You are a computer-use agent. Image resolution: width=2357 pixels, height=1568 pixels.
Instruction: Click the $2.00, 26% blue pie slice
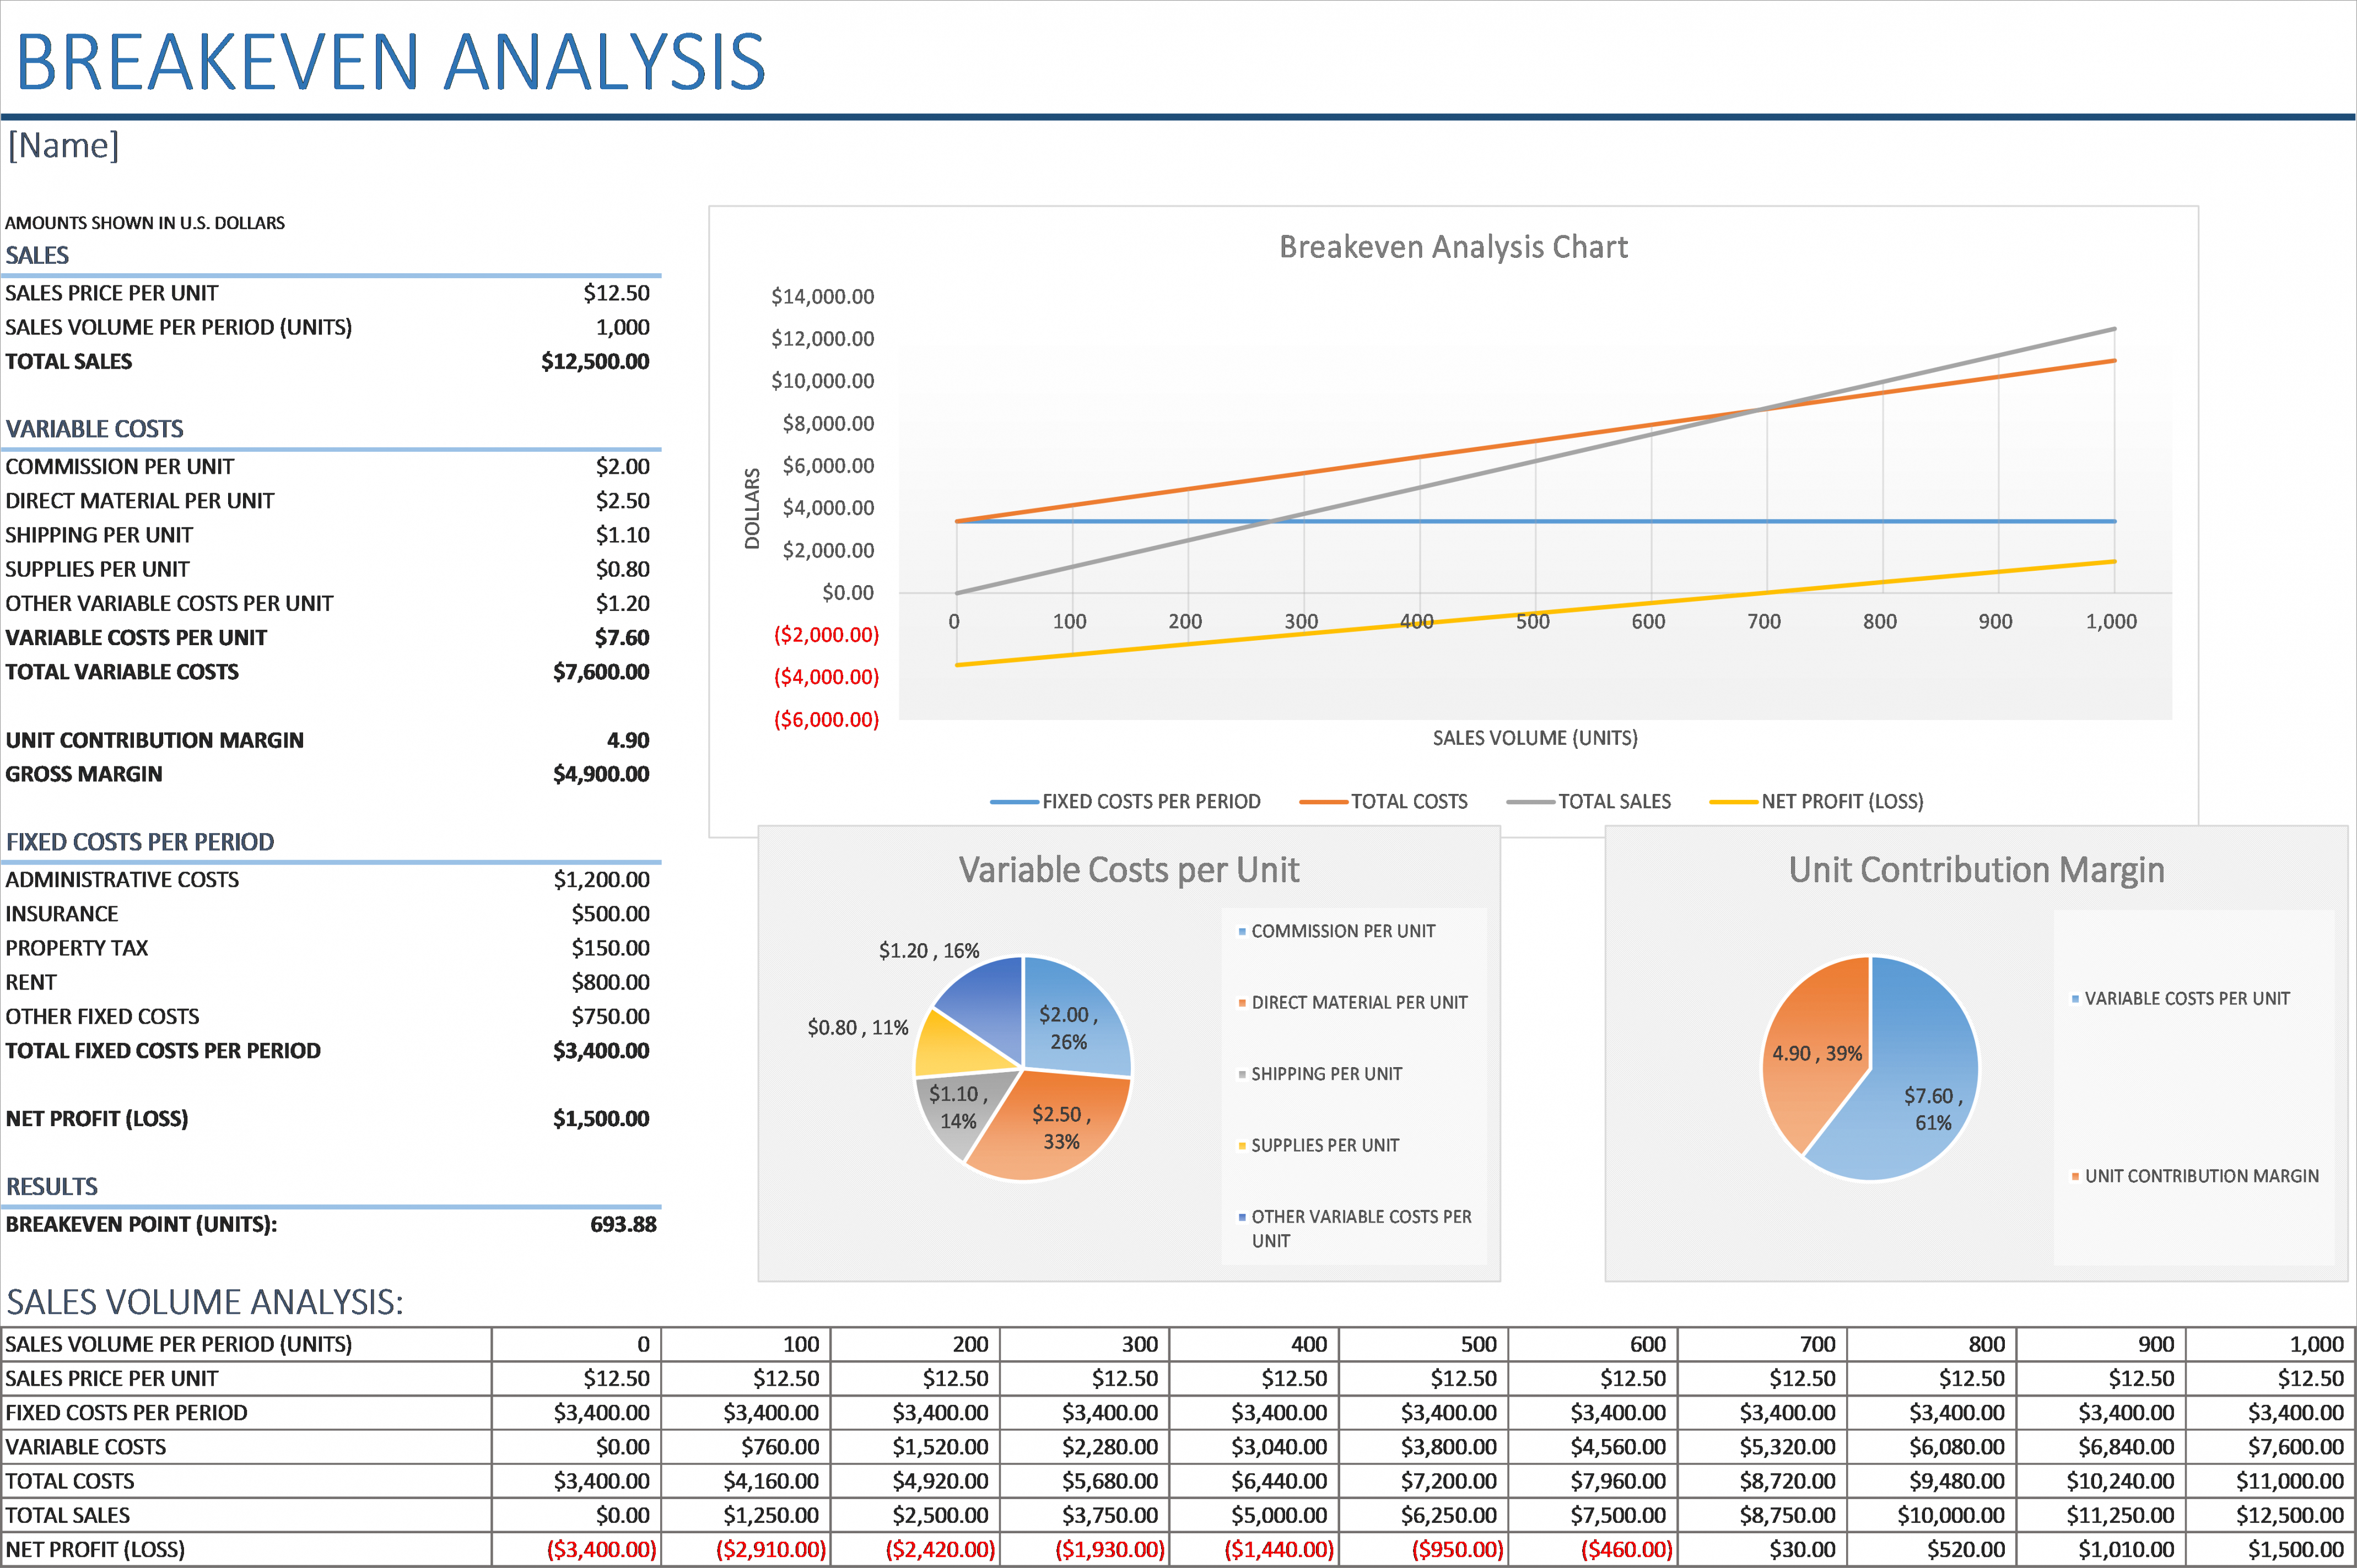click(x=1068, y=1027)
